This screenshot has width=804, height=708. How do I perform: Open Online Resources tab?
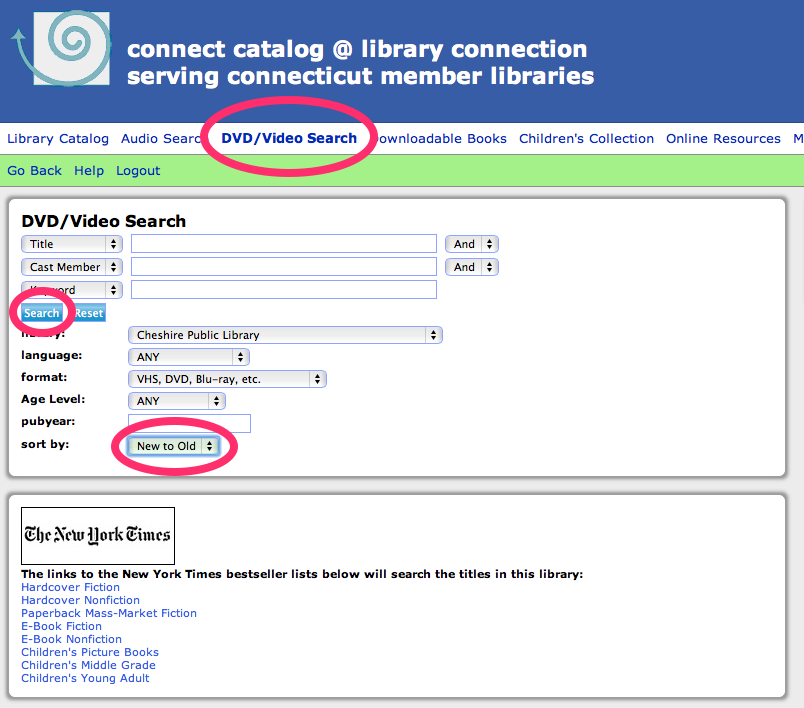tap(723, 139)
